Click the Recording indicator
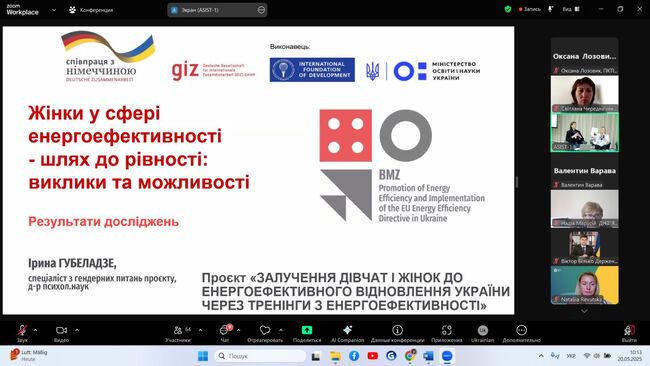This screenshot has width=650, height=366. [x=529, y=9]
